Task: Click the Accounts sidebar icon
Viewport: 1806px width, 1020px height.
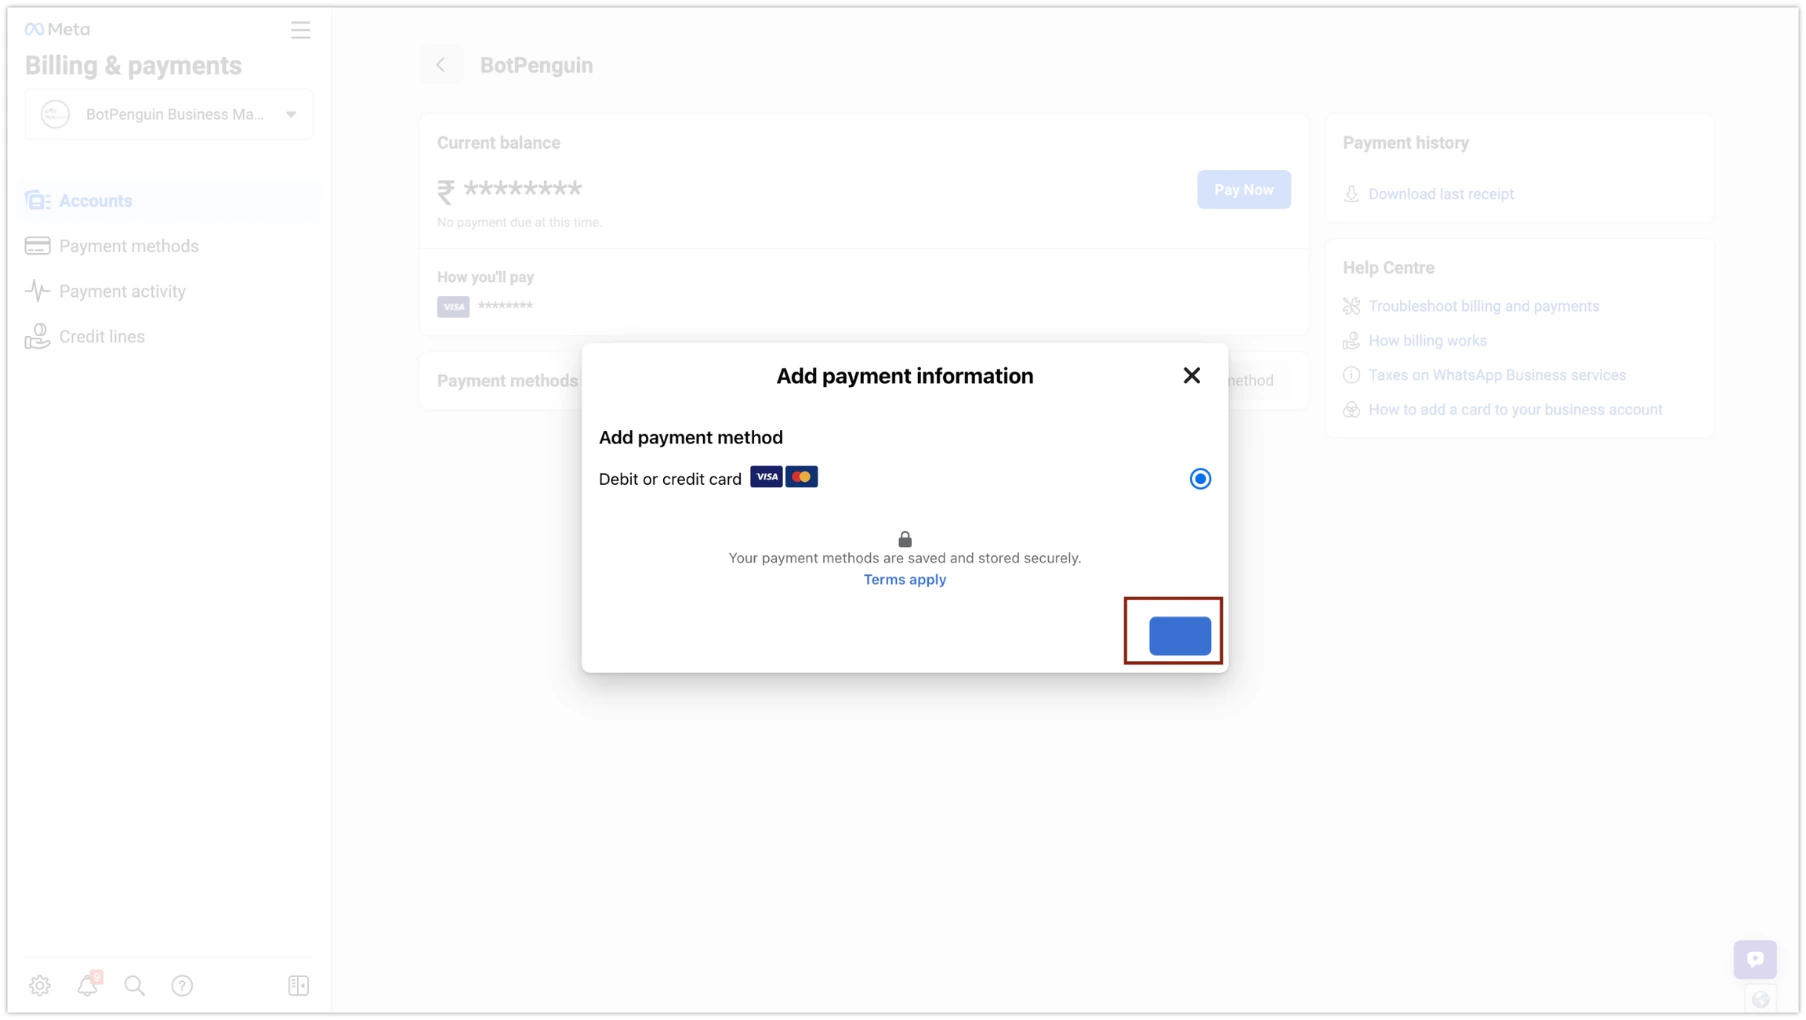Action: point(38,201)
